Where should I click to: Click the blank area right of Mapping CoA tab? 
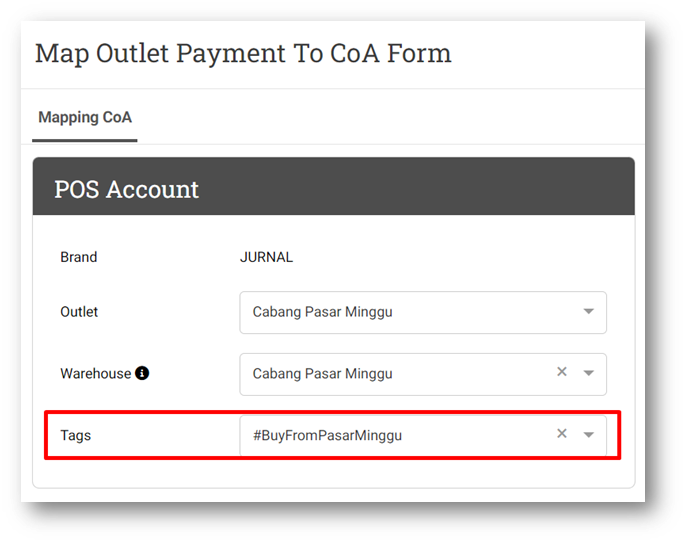390,117
